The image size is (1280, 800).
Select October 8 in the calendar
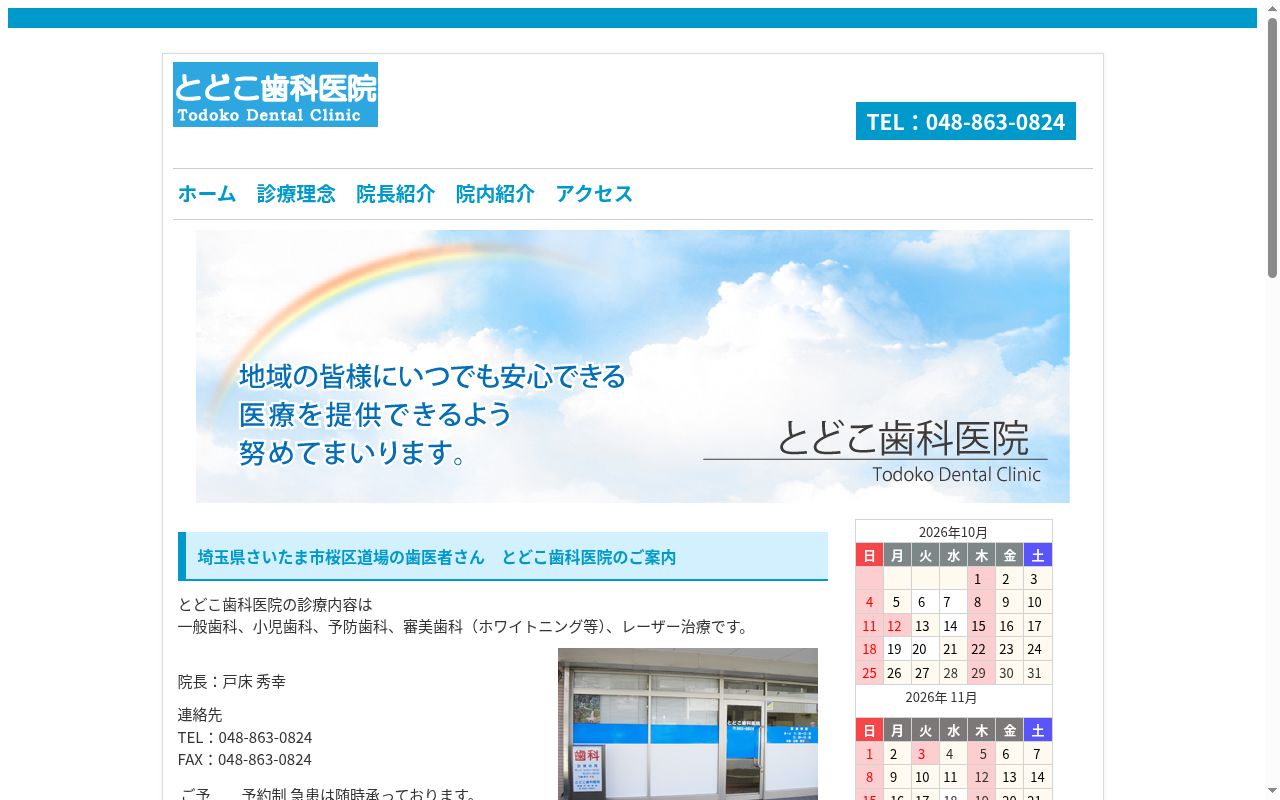coord(981,602)
